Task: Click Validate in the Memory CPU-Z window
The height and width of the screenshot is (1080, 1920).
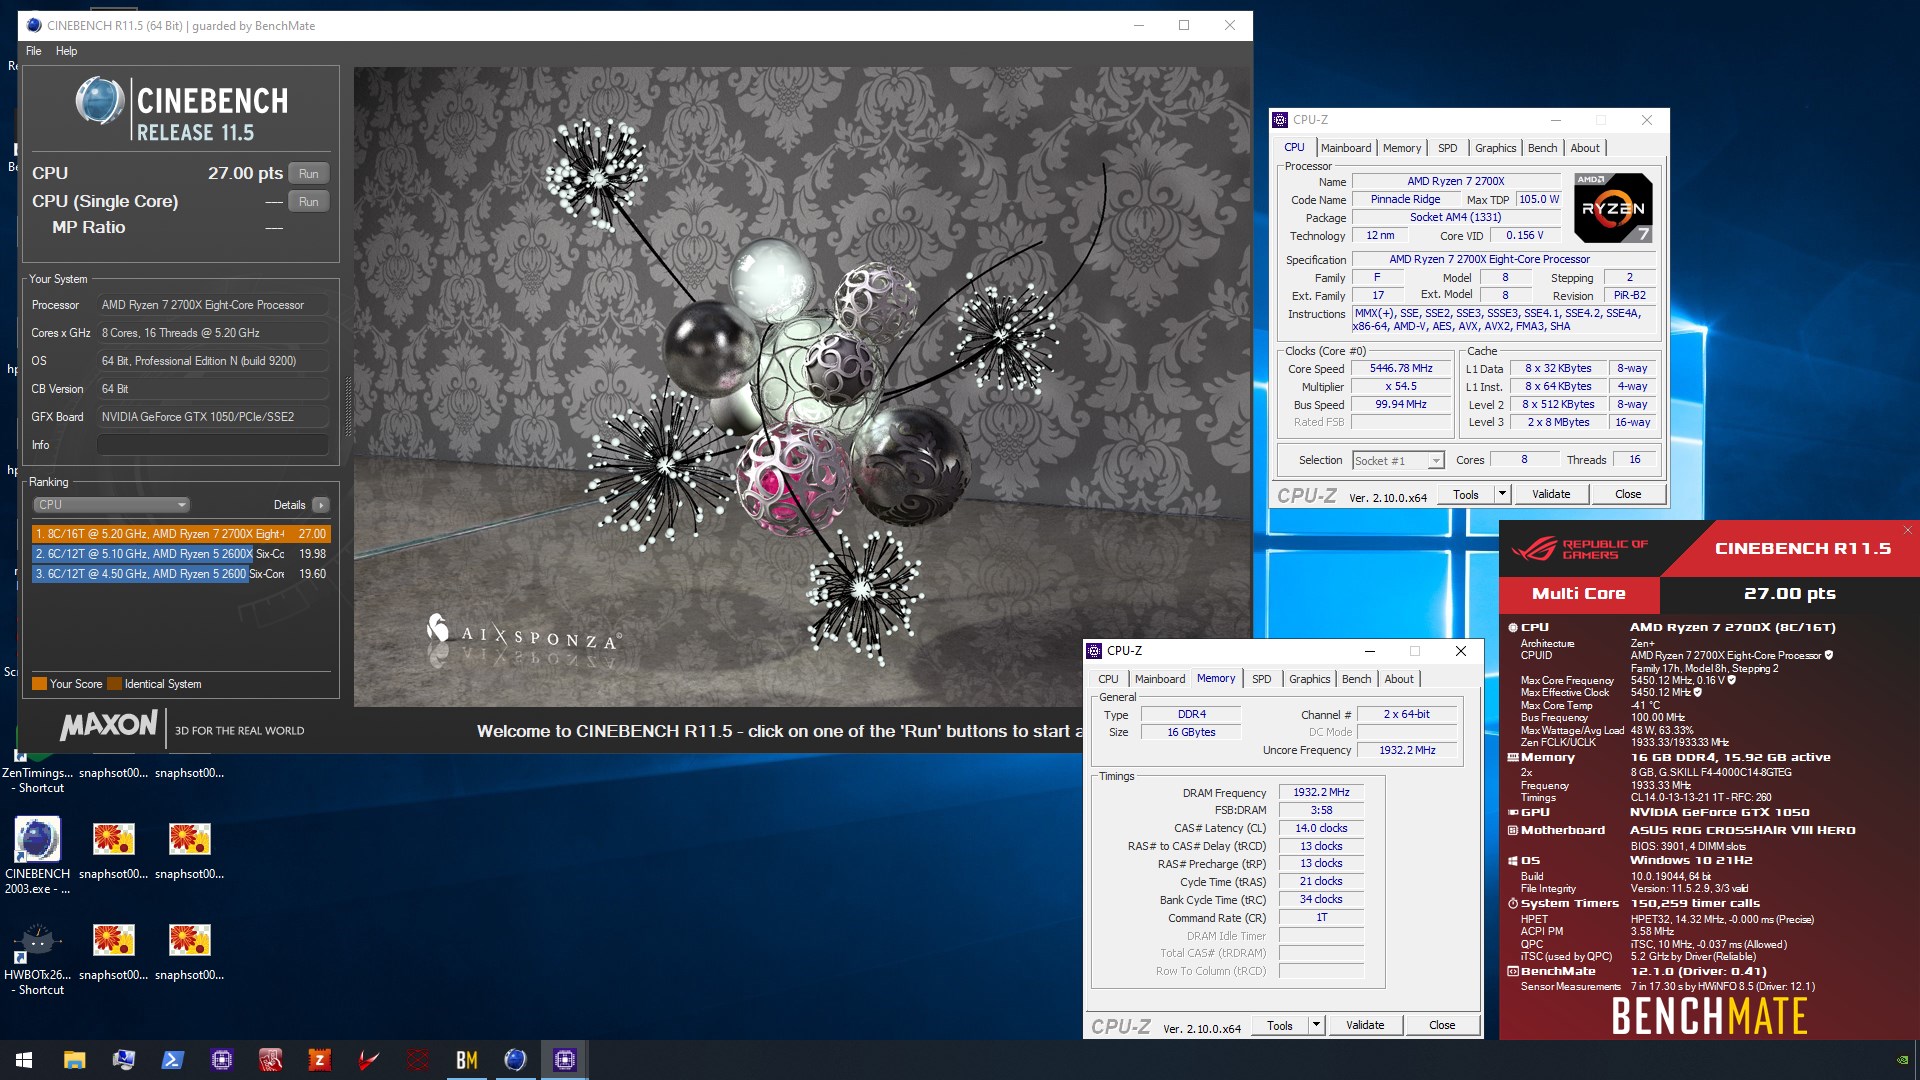Action: click(x=1365, y=1025)
